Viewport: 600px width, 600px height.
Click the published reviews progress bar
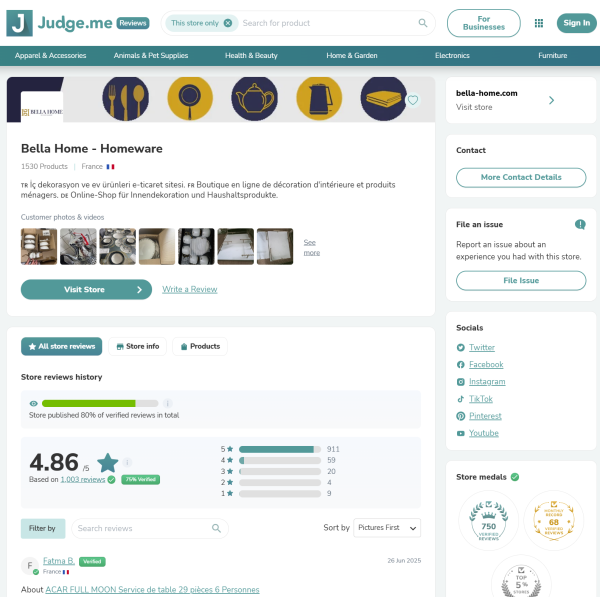[100, 403]
